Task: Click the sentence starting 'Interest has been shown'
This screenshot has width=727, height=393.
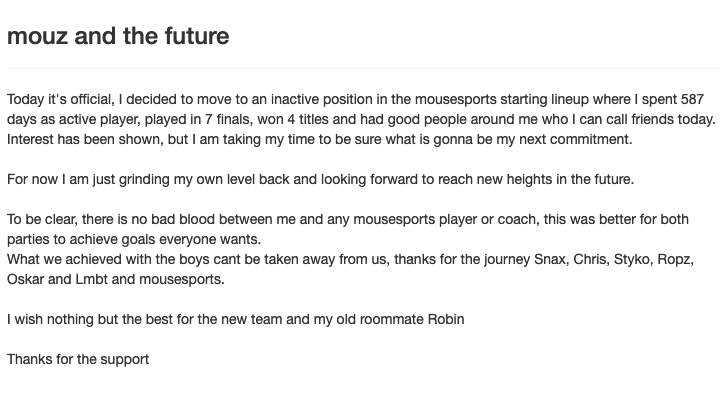Action: 319,139
